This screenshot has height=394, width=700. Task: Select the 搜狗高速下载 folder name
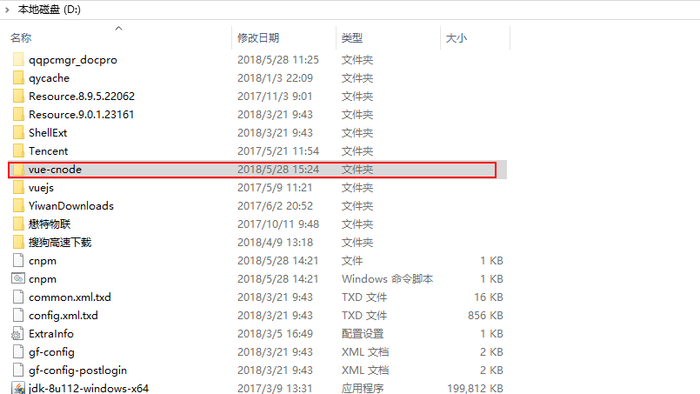click(x=60, y=242)
